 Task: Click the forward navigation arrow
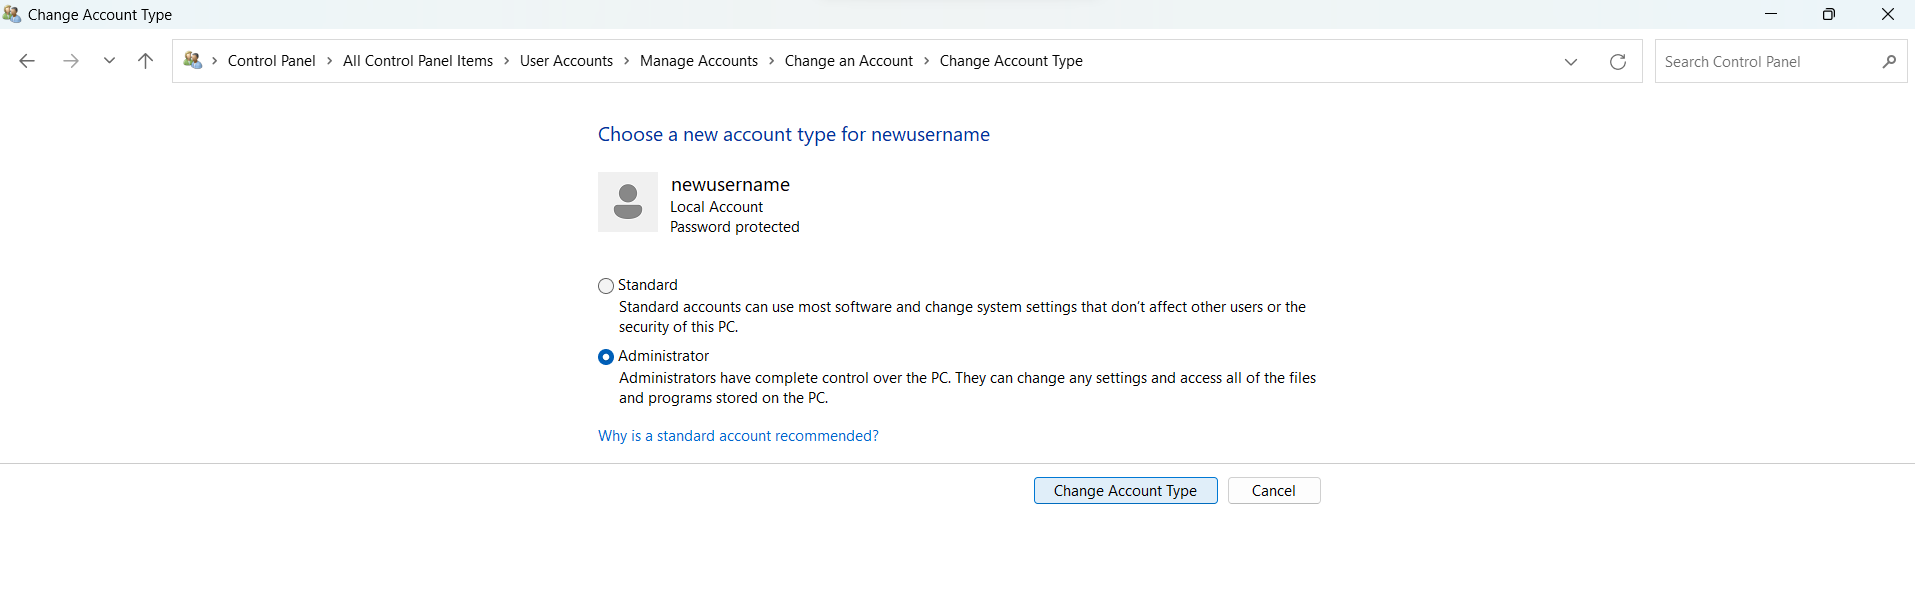coord(70,61)
